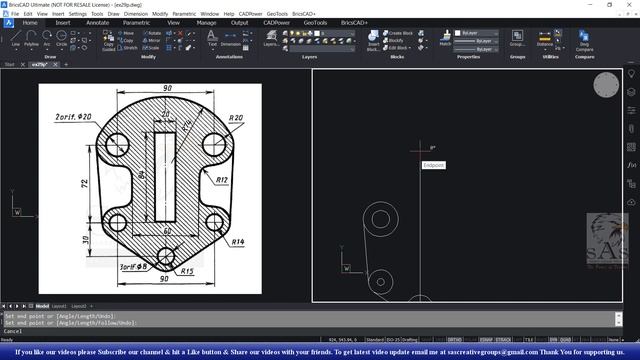Expand the Line tool dropdown arrow

pos(16,50)
